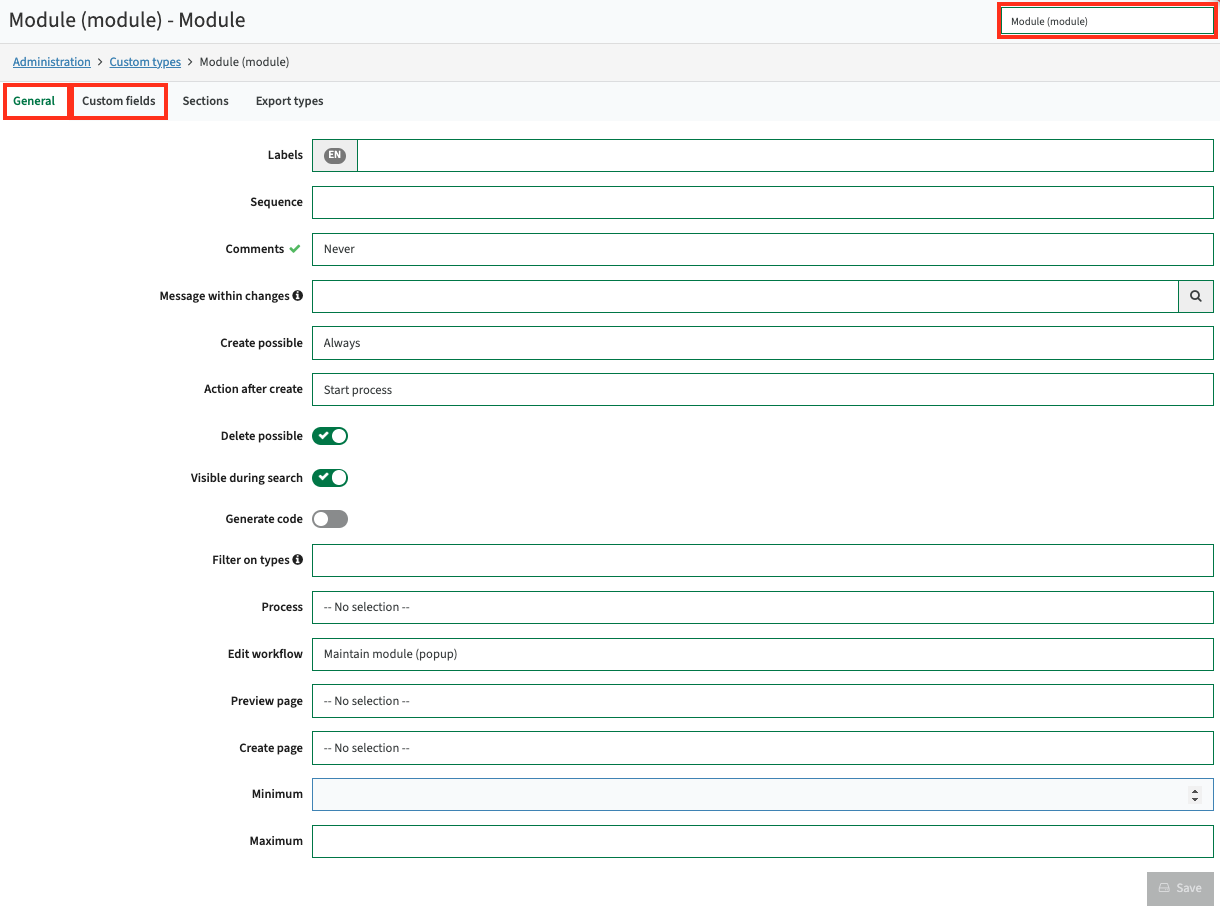Click the green checkmark beside Comments
The height and width of the screenshot is (912, 1220).
295,249
